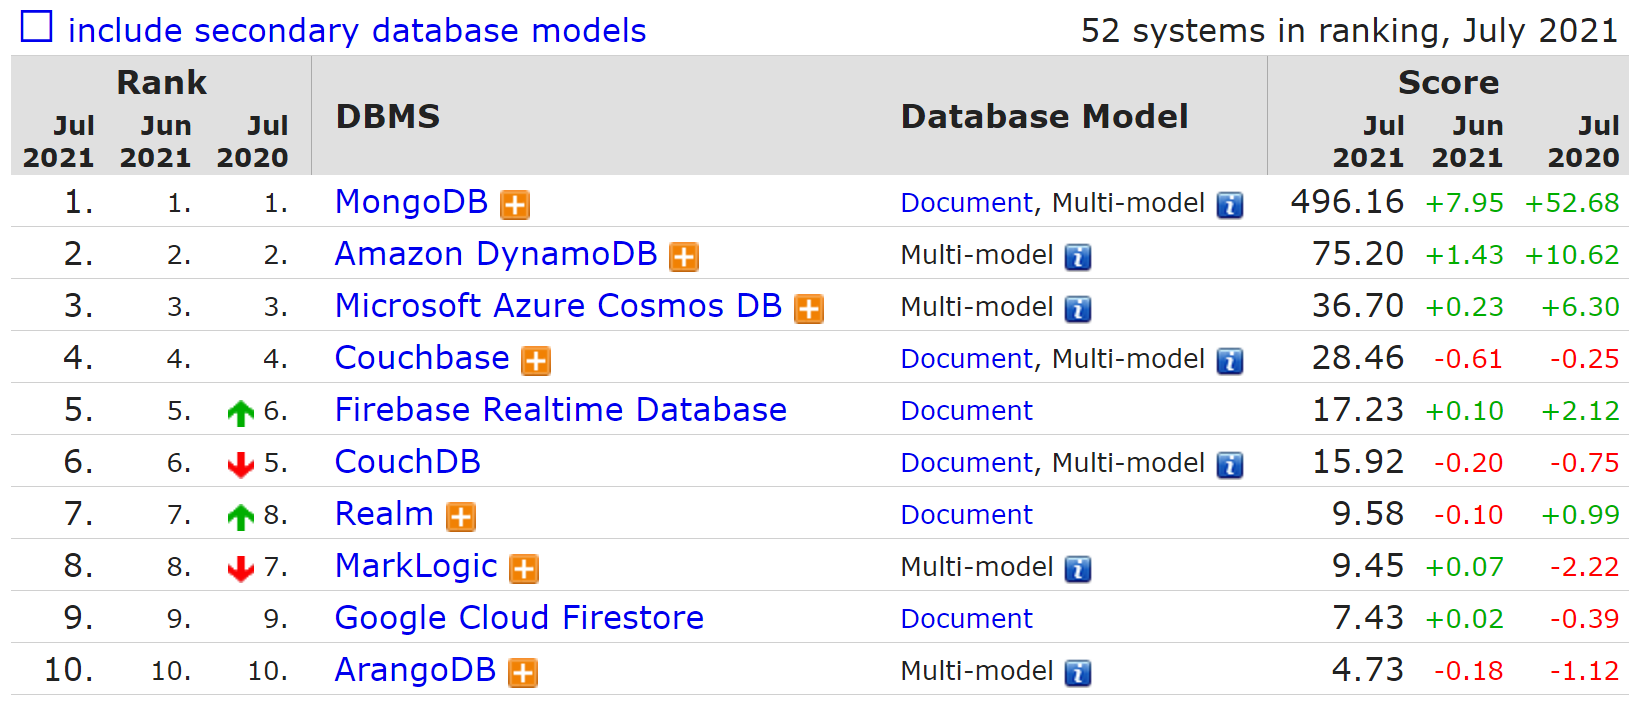
Task: Enable the include secondary database models checkbox
Action: (37, 27)
